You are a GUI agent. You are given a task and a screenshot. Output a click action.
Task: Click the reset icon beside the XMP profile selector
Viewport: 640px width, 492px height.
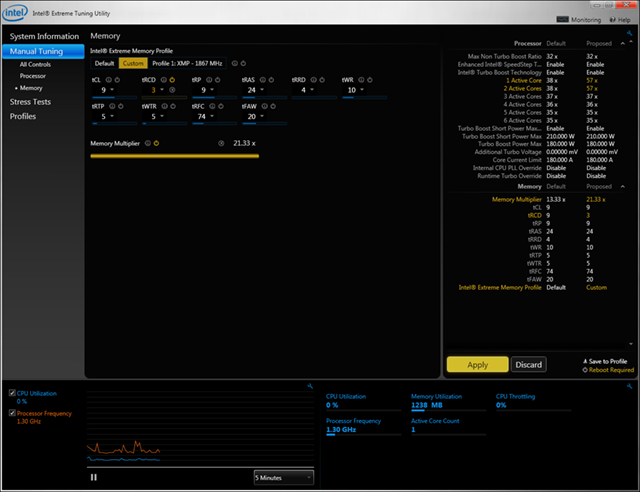[x=243, y=63]
